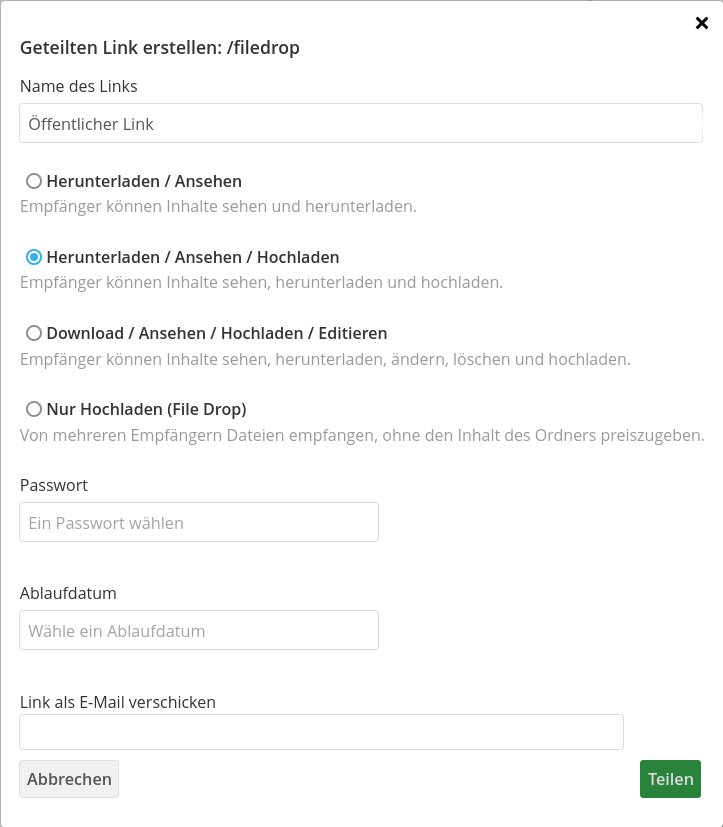
Task: Click the description mentioning ändern, löschen und hochladen
Action: click(x=330, y=359)
